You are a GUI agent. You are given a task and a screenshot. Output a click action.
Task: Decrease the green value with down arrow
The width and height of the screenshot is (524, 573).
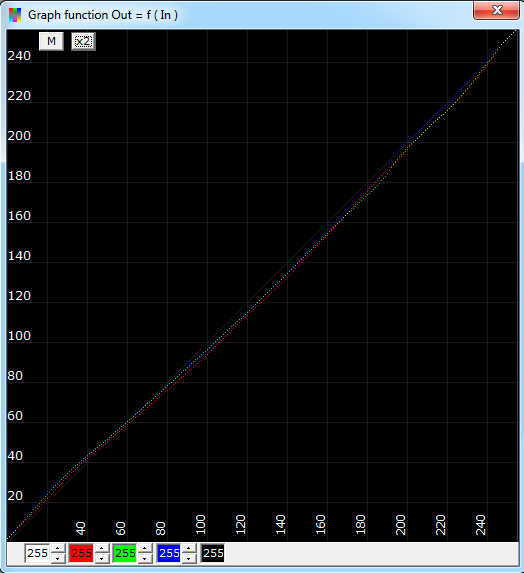(x=145, y=558)
